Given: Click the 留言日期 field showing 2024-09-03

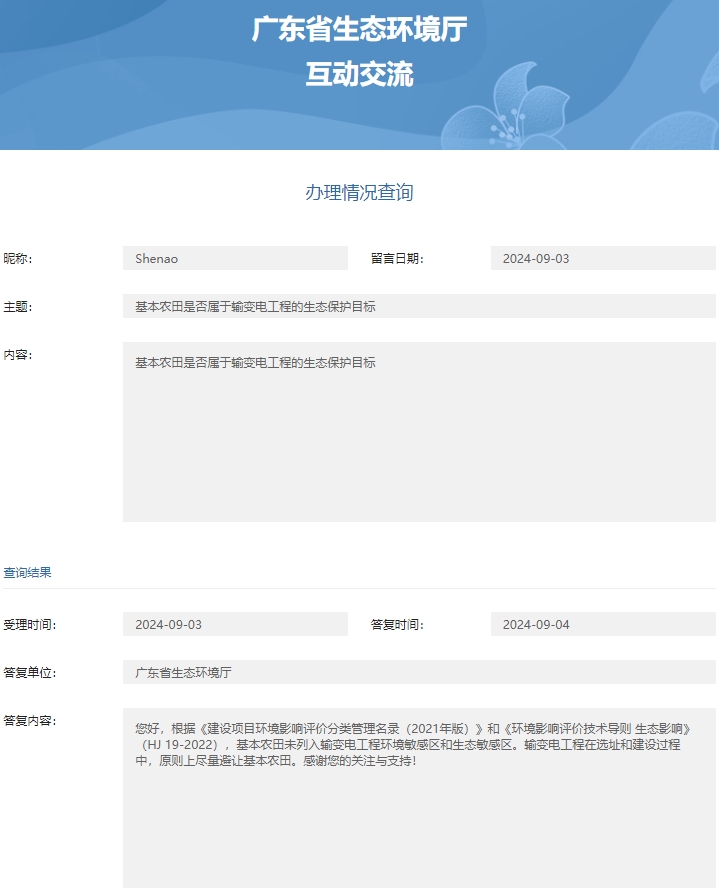Looking at the screenshot, I should [603, 258].
